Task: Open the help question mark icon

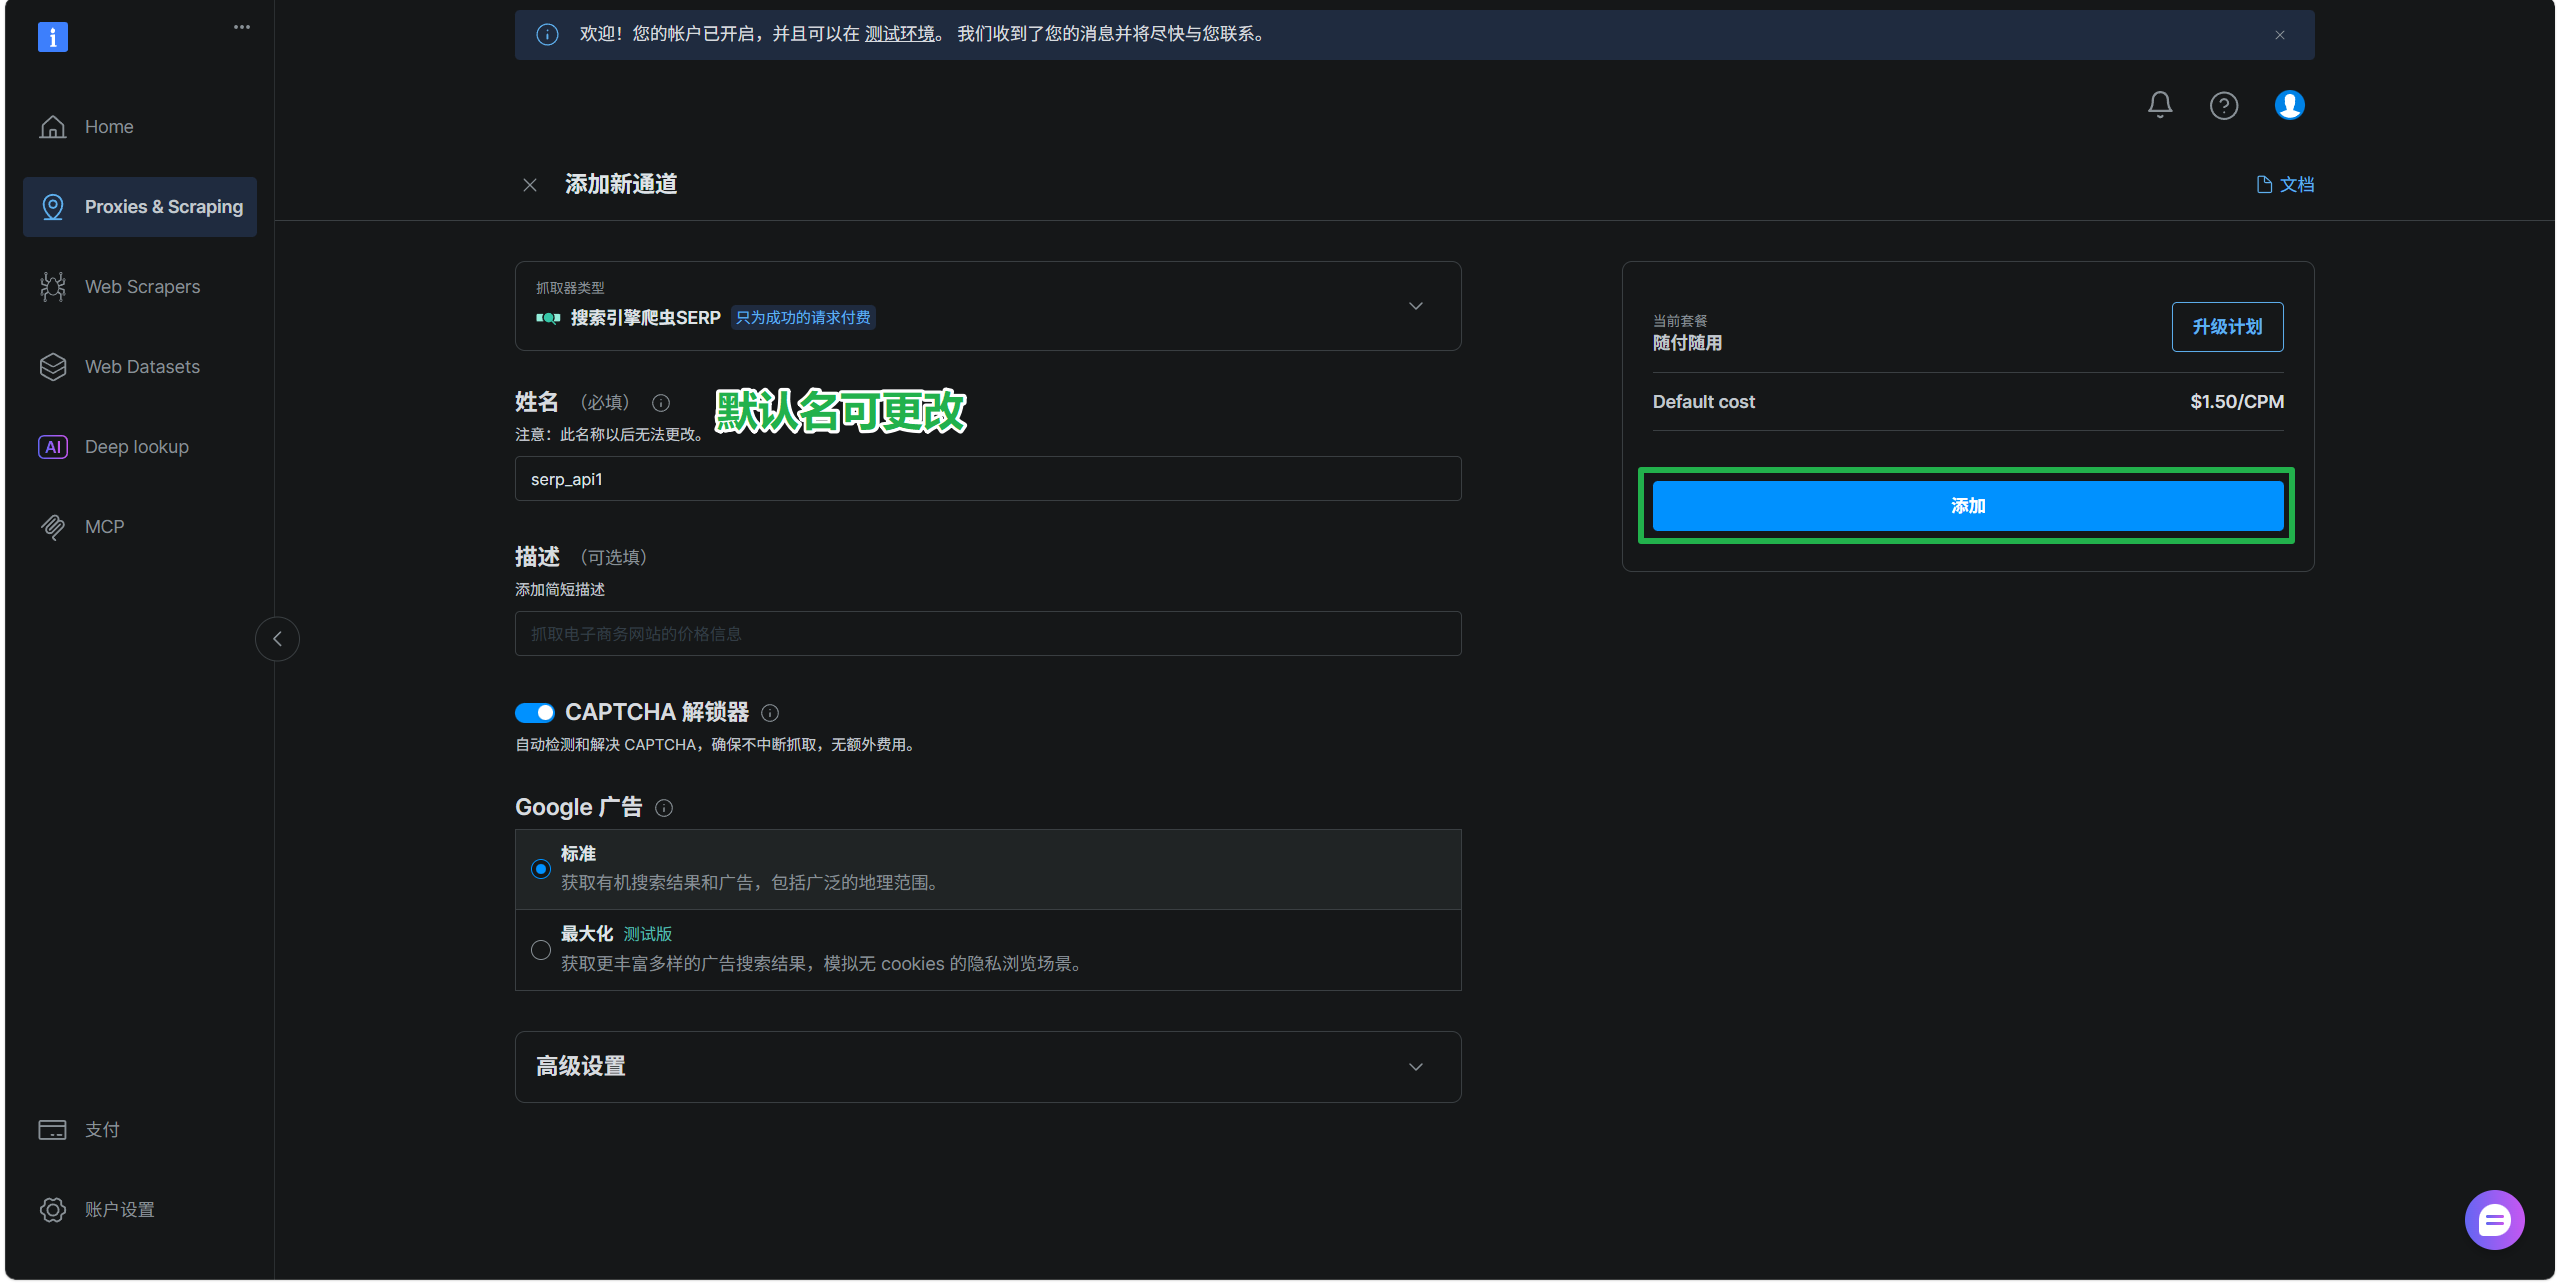Action: (x=2223, y=105)
